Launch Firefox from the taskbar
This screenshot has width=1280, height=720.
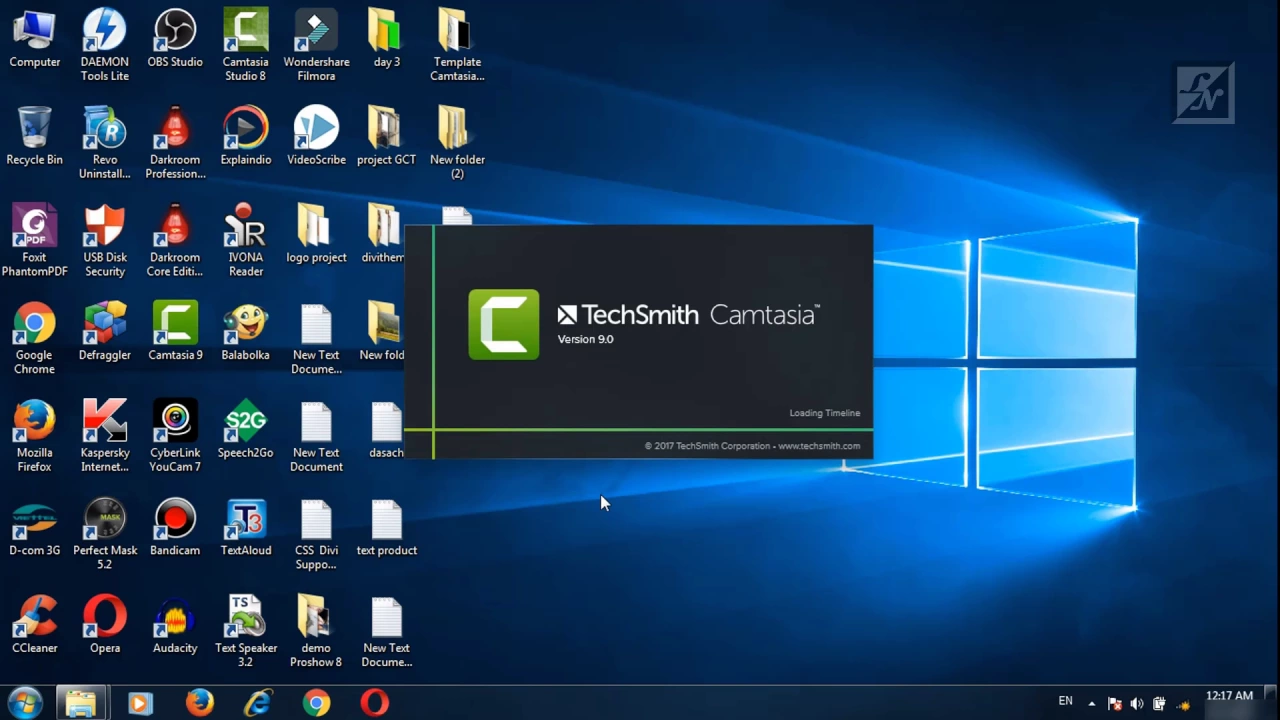point(199,703)
